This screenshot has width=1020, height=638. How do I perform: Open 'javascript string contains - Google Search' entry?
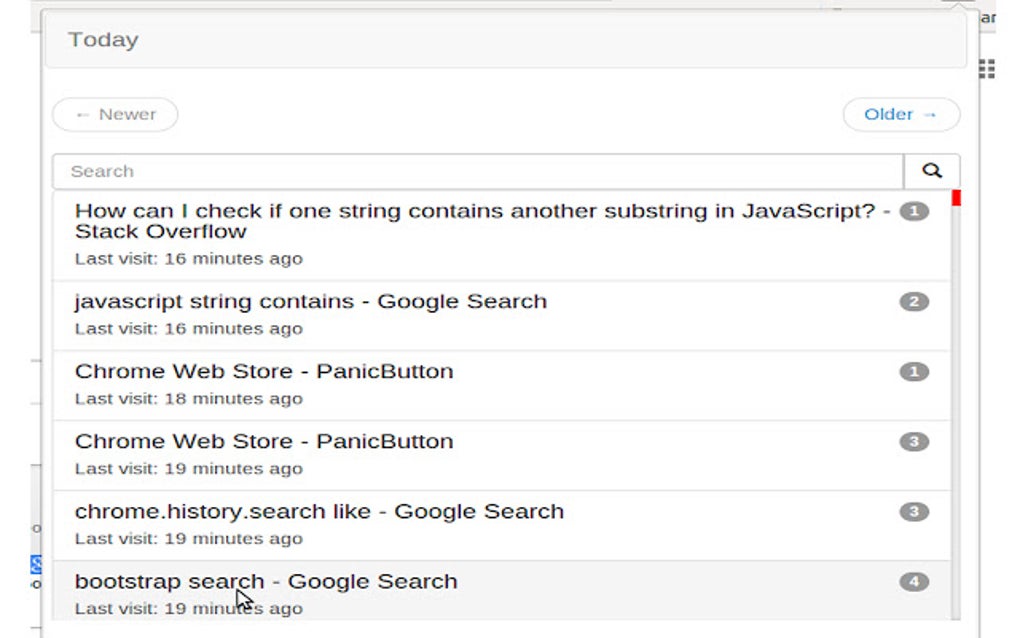click(311, 302)
